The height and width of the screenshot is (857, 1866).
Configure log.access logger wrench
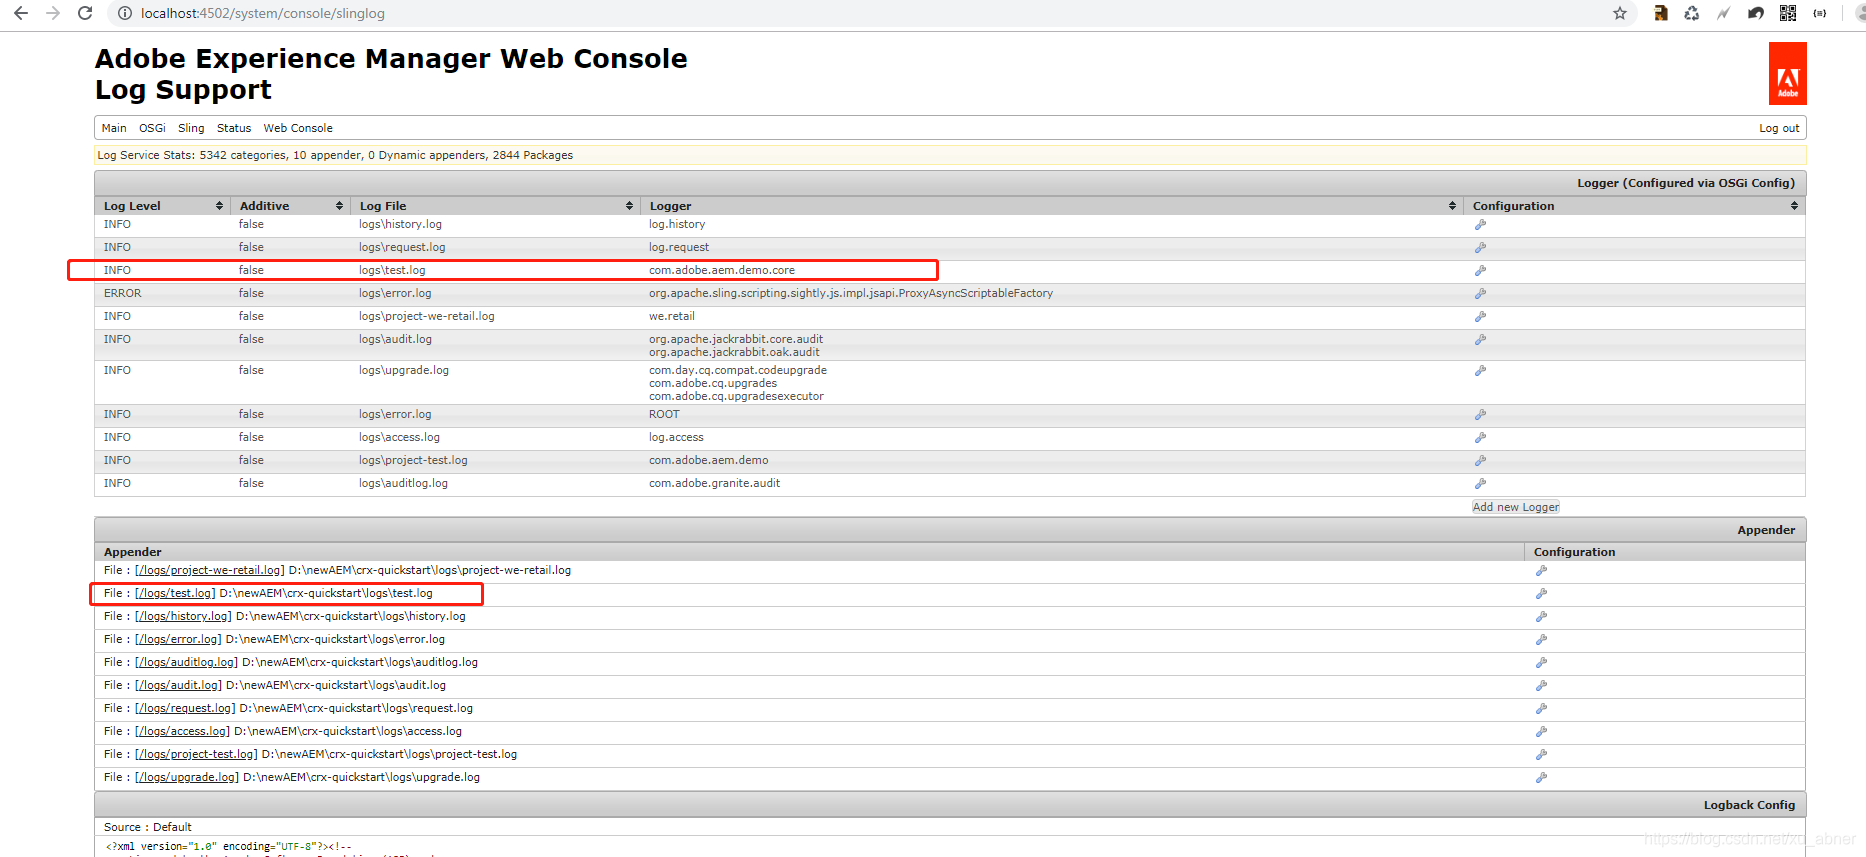(1480, 438)
